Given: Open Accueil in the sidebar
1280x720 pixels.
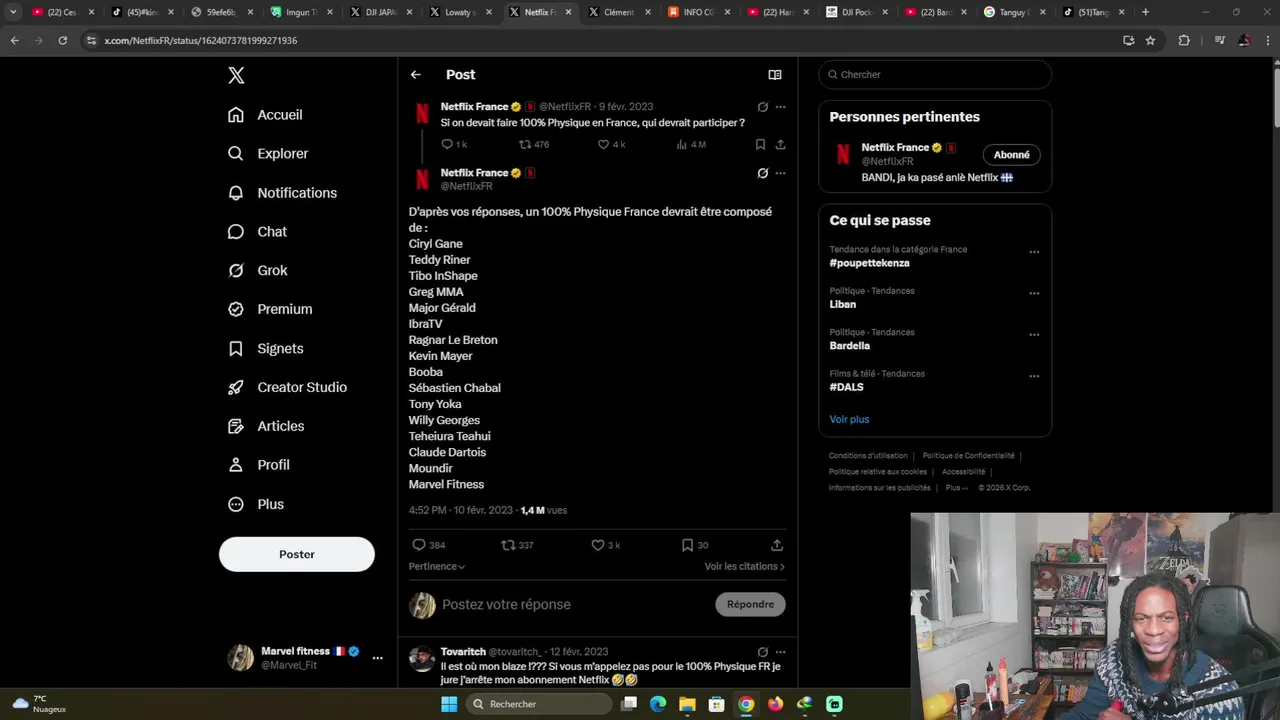Looking at the screenshot, I should (265, 115).
